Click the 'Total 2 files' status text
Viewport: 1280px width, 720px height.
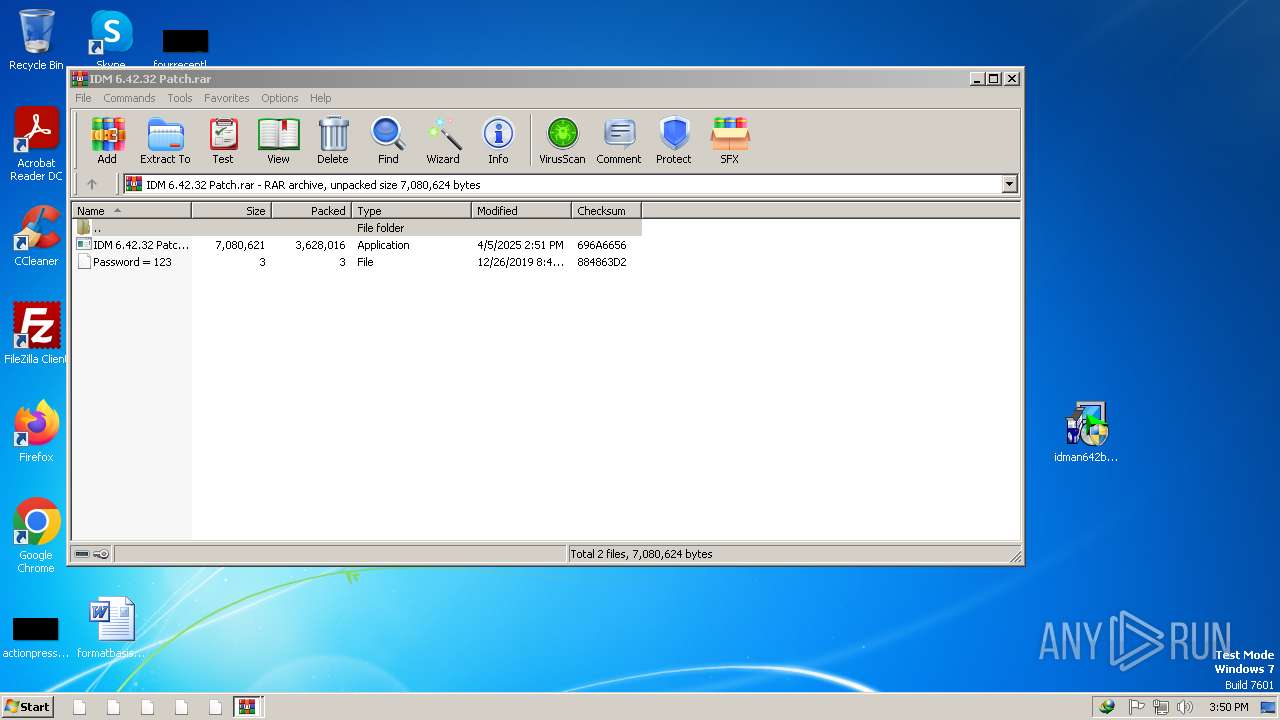point(641,554)
